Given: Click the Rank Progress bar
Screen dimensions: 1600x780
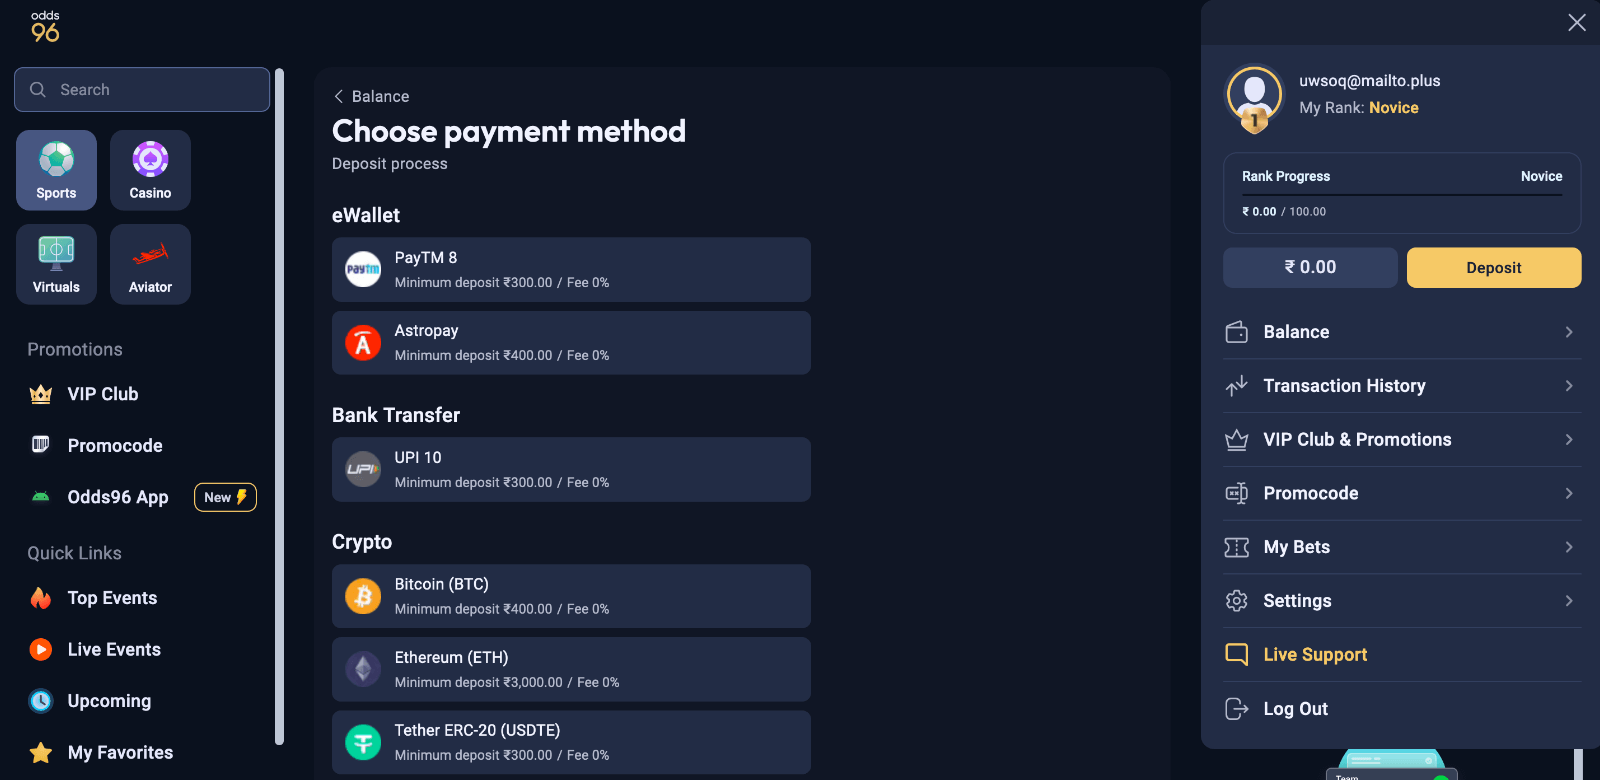Looking at the screenshot, I should point(1400,193).
